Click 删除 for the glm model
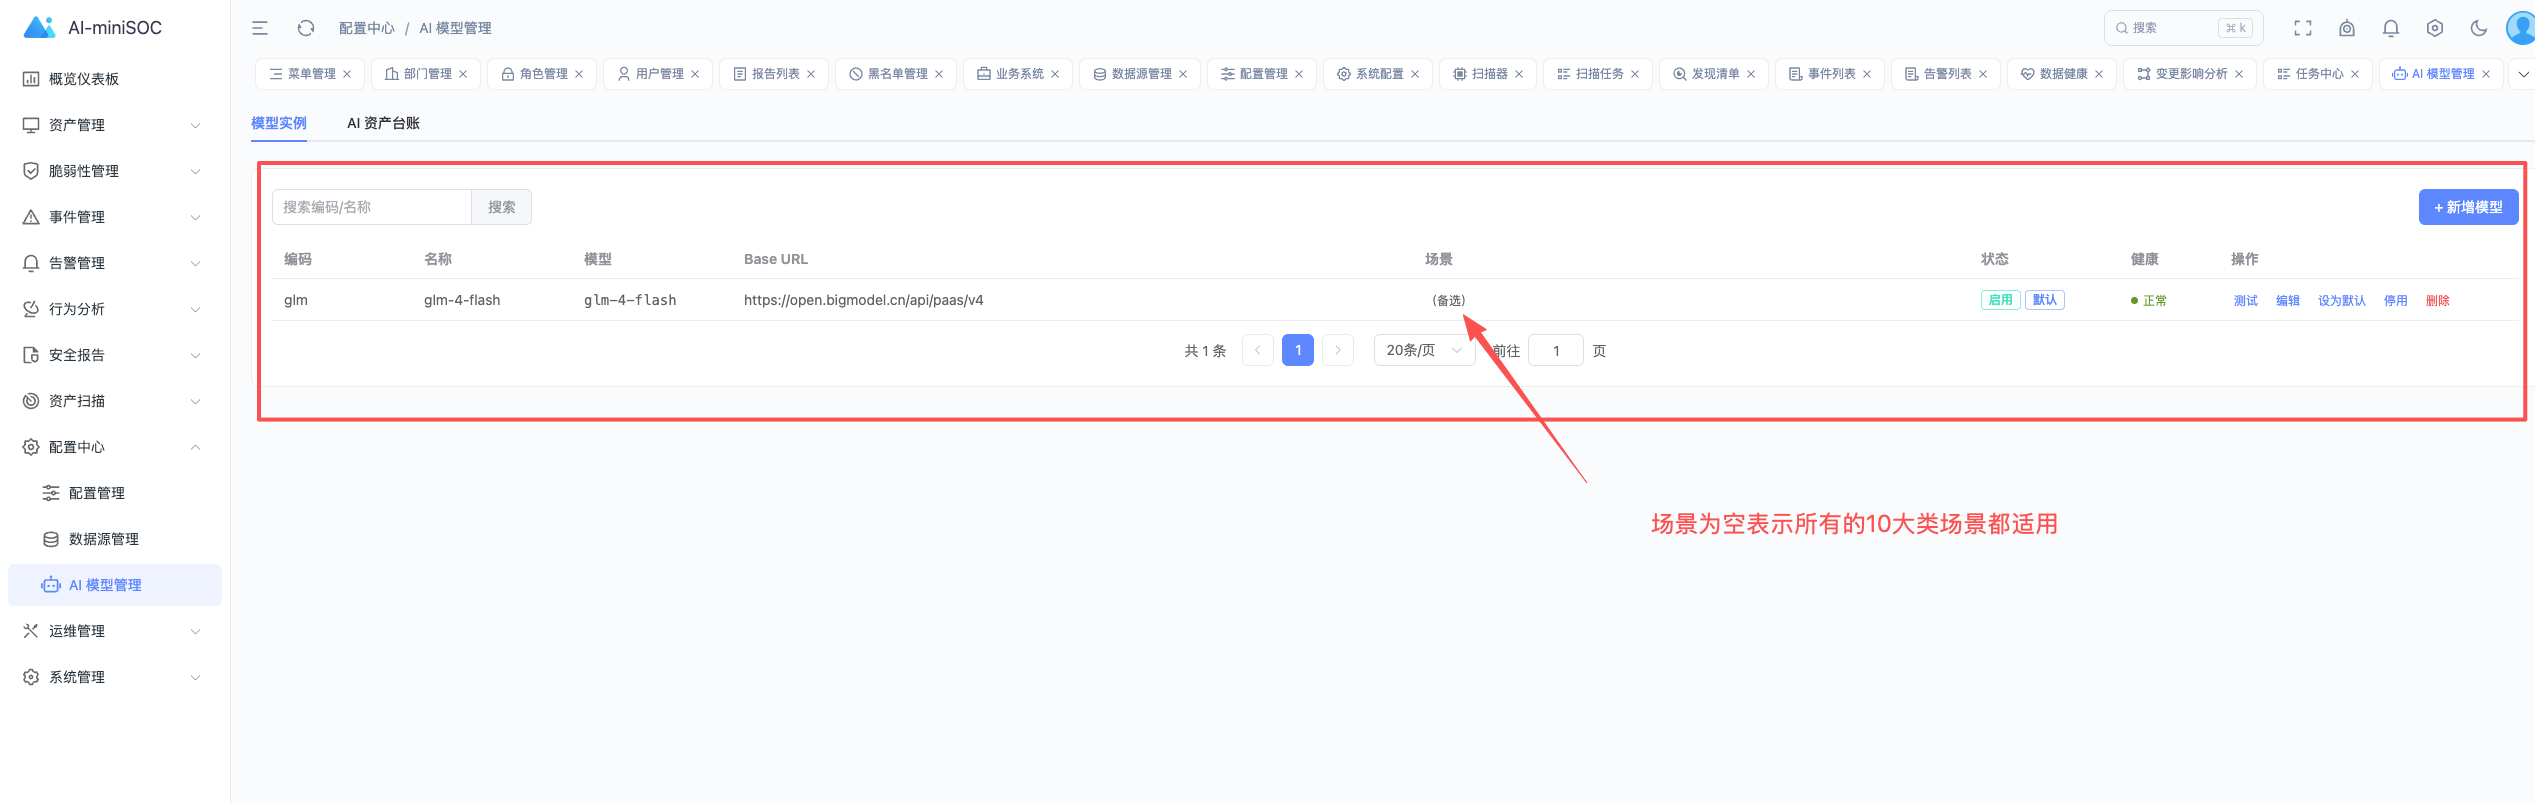This screenshot has width=2535, height=803. click(2437, 300)
